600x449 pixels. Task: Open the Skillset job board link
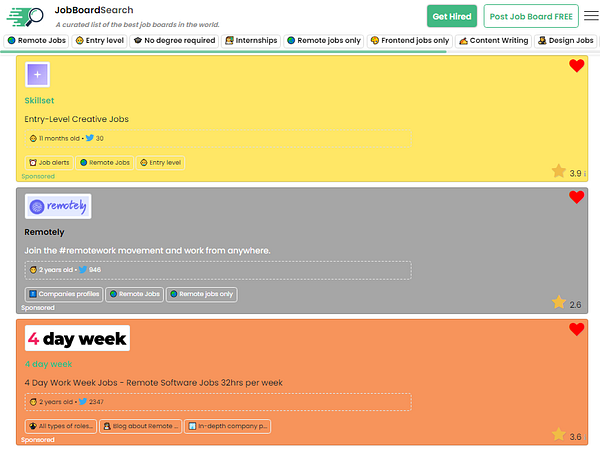click(39, 101)
